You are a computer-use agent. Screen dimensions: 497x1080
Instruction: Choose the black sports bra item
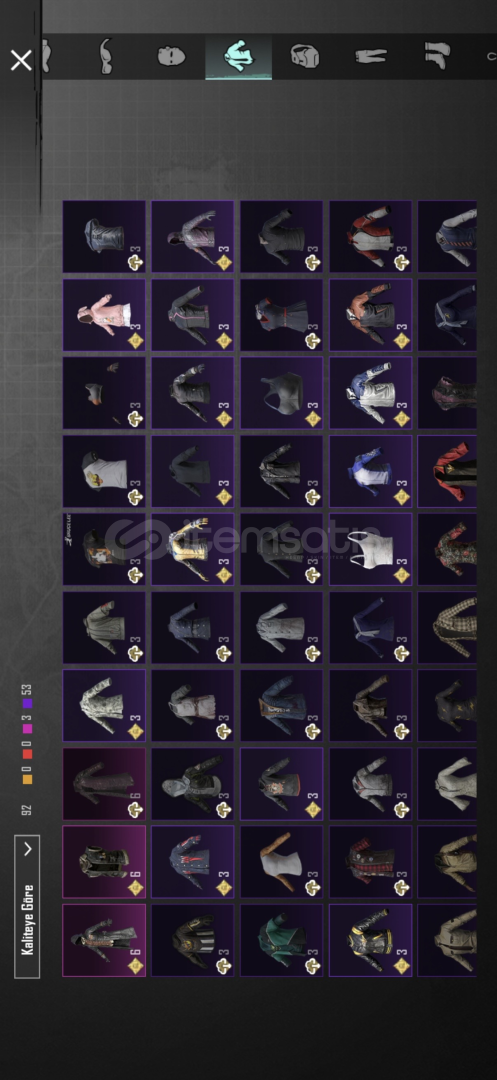[x=282, y=393]
